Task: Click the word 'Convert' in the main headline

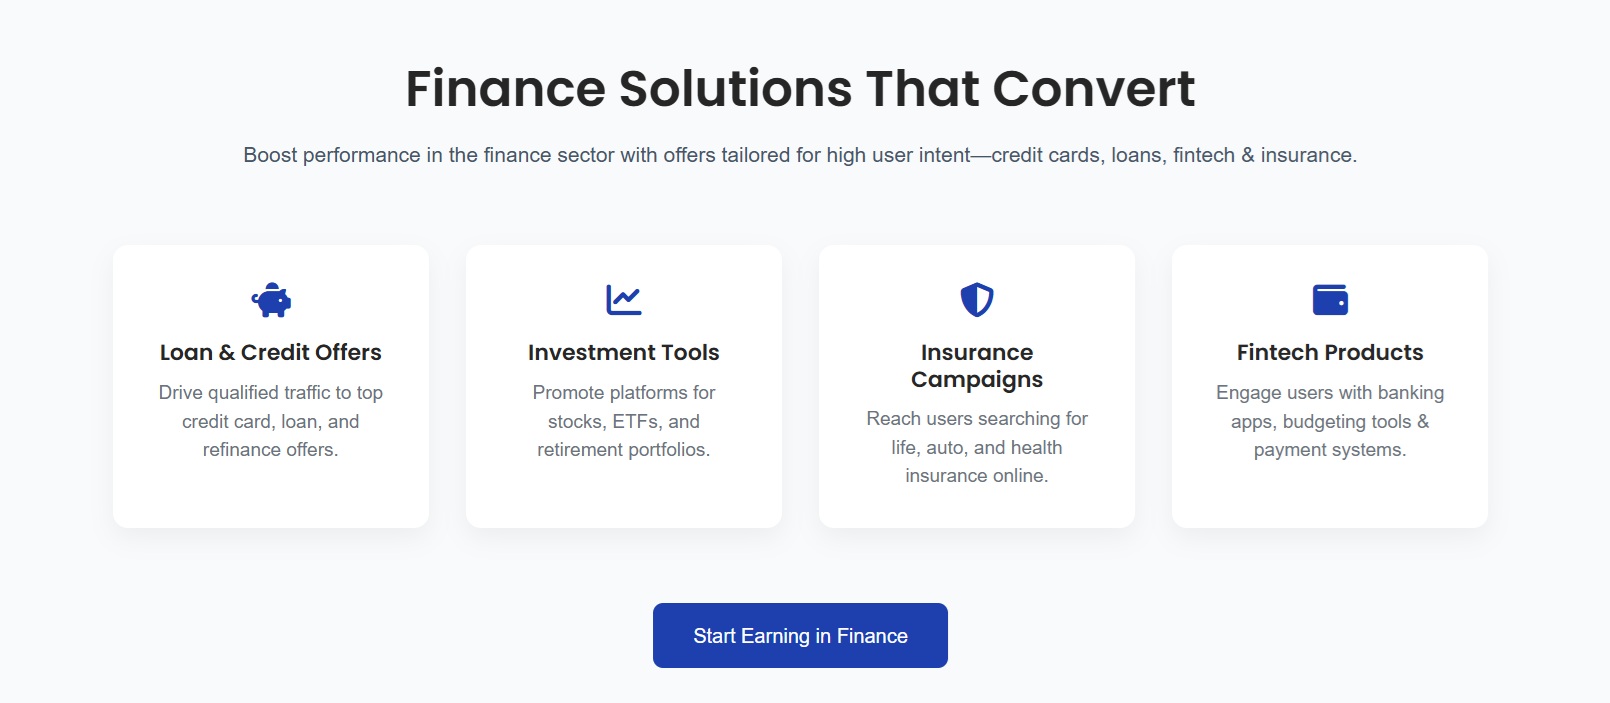Action: (x=1093, y=89)
